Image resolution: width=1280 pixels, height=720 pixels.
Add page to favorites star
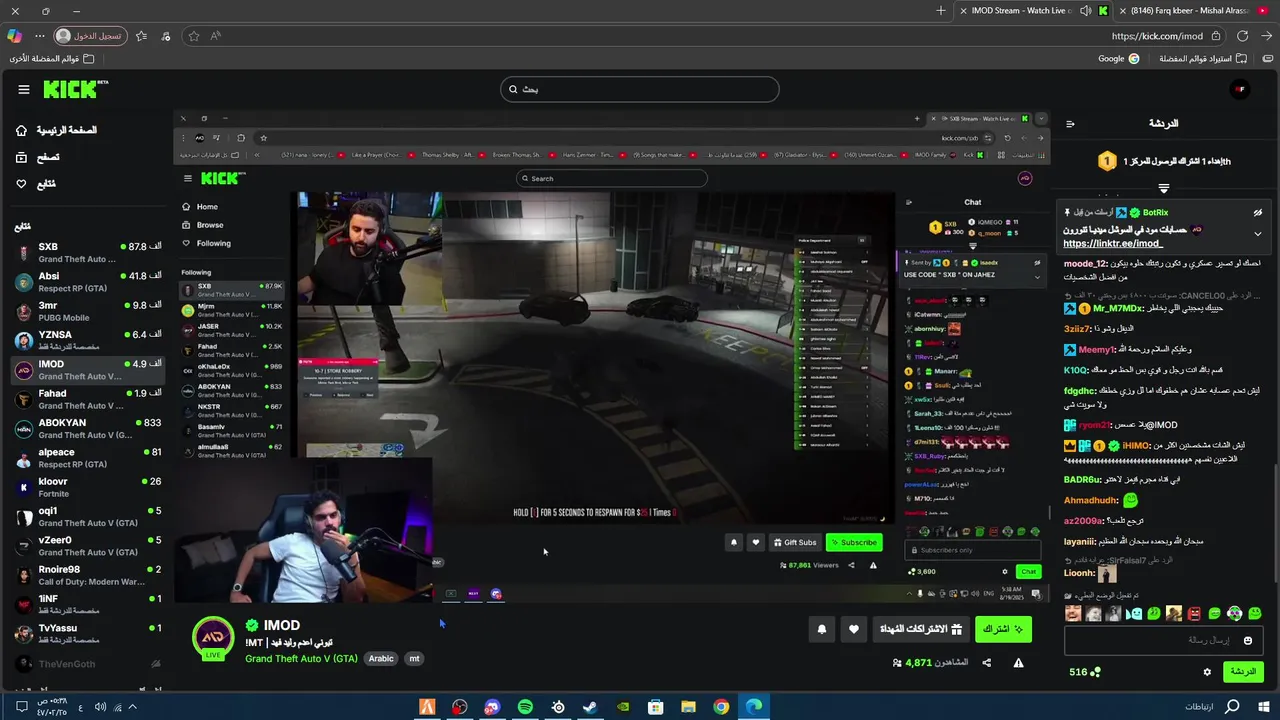[193, 36]
